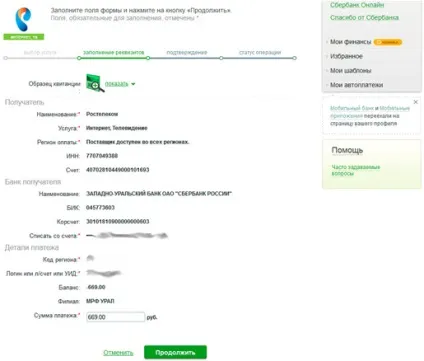
Task: Open the 'Мои финансы' menu item
Action: 350,42
